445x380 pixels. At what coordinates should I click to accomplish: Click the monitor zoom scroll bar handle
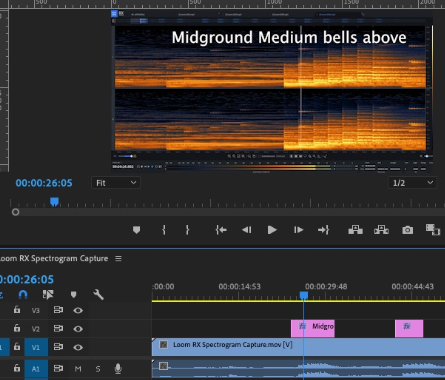point(15,212)
